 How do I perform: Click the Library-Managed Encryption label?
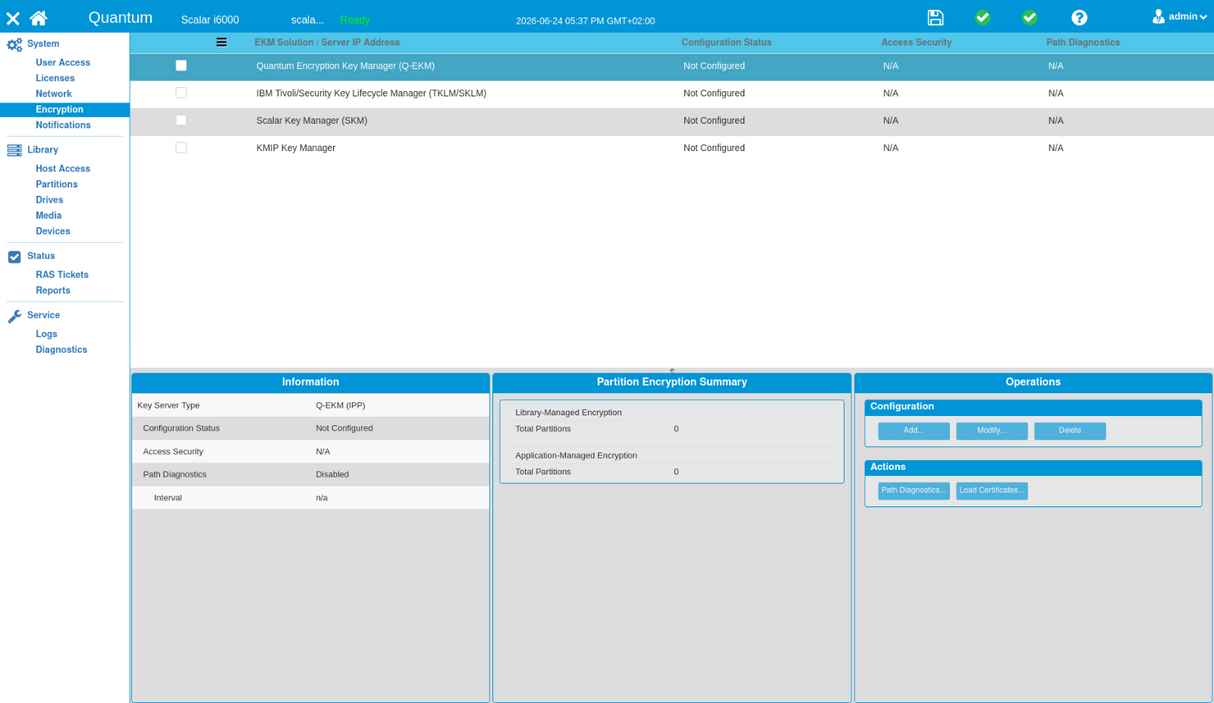pyautogui.click(x=568, y=412)
